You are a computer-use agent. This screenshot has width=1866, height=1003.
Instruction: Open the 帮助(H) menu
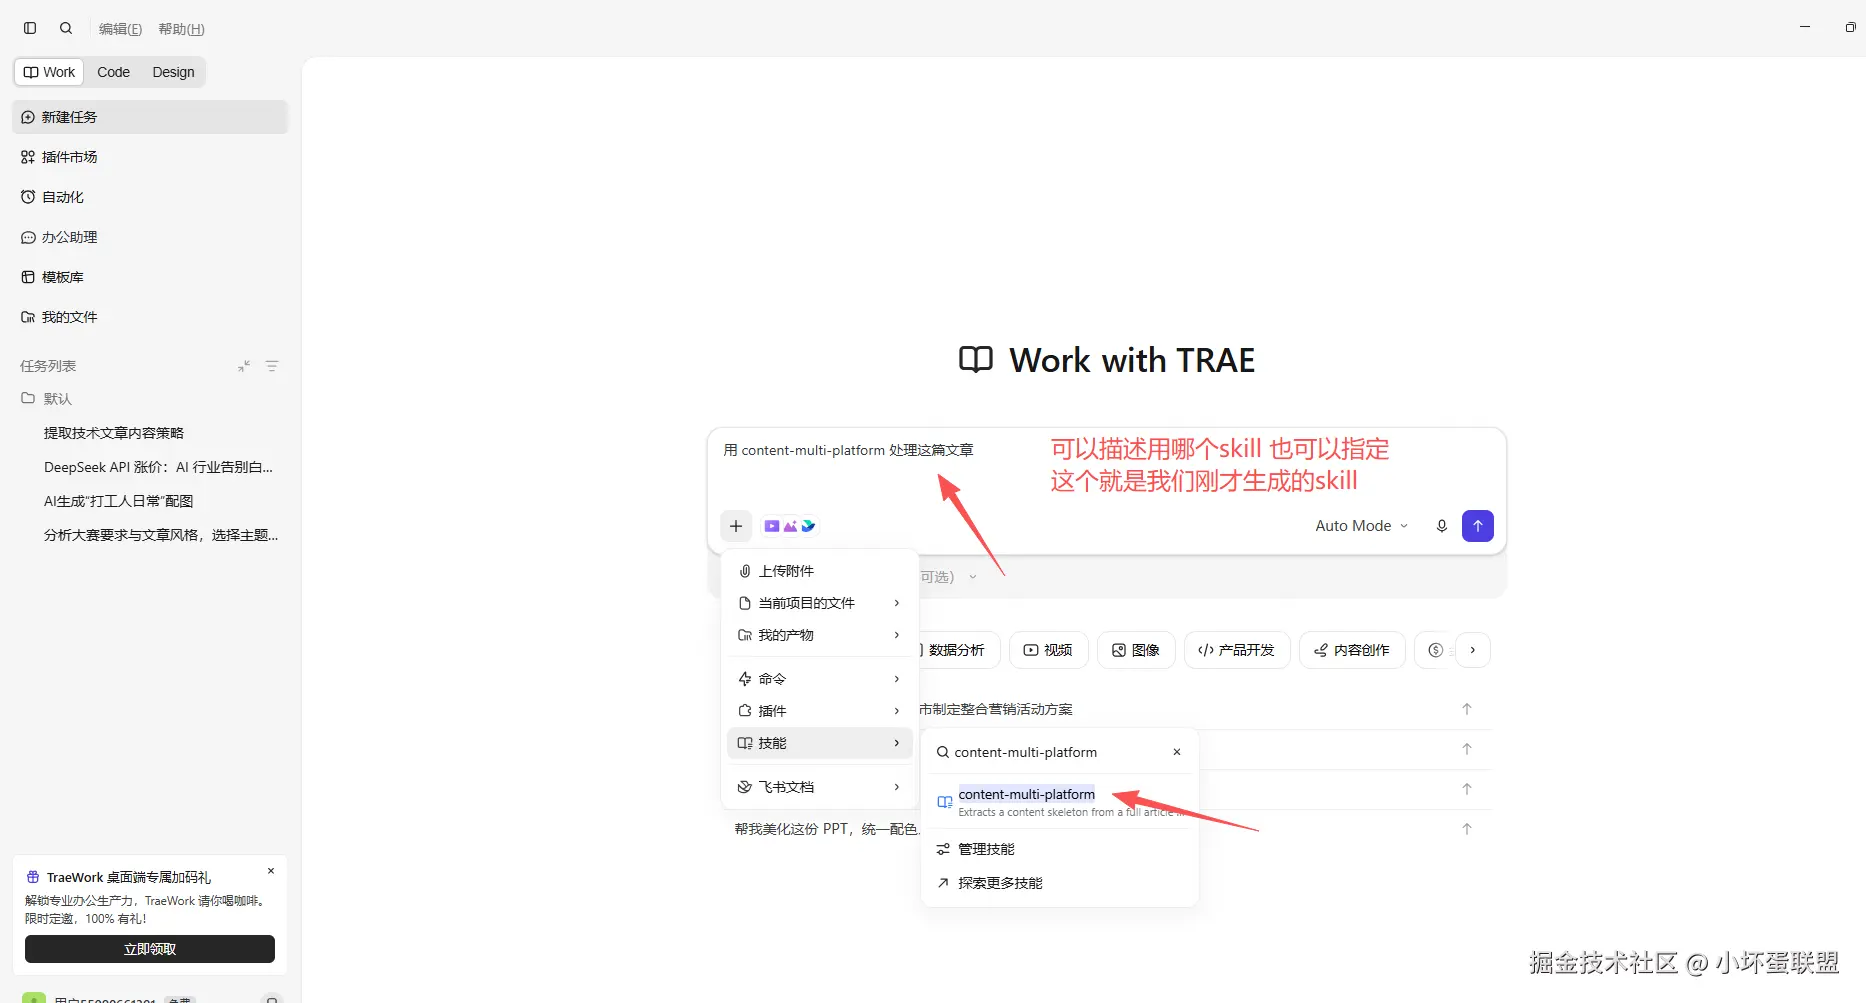[181, 29]
